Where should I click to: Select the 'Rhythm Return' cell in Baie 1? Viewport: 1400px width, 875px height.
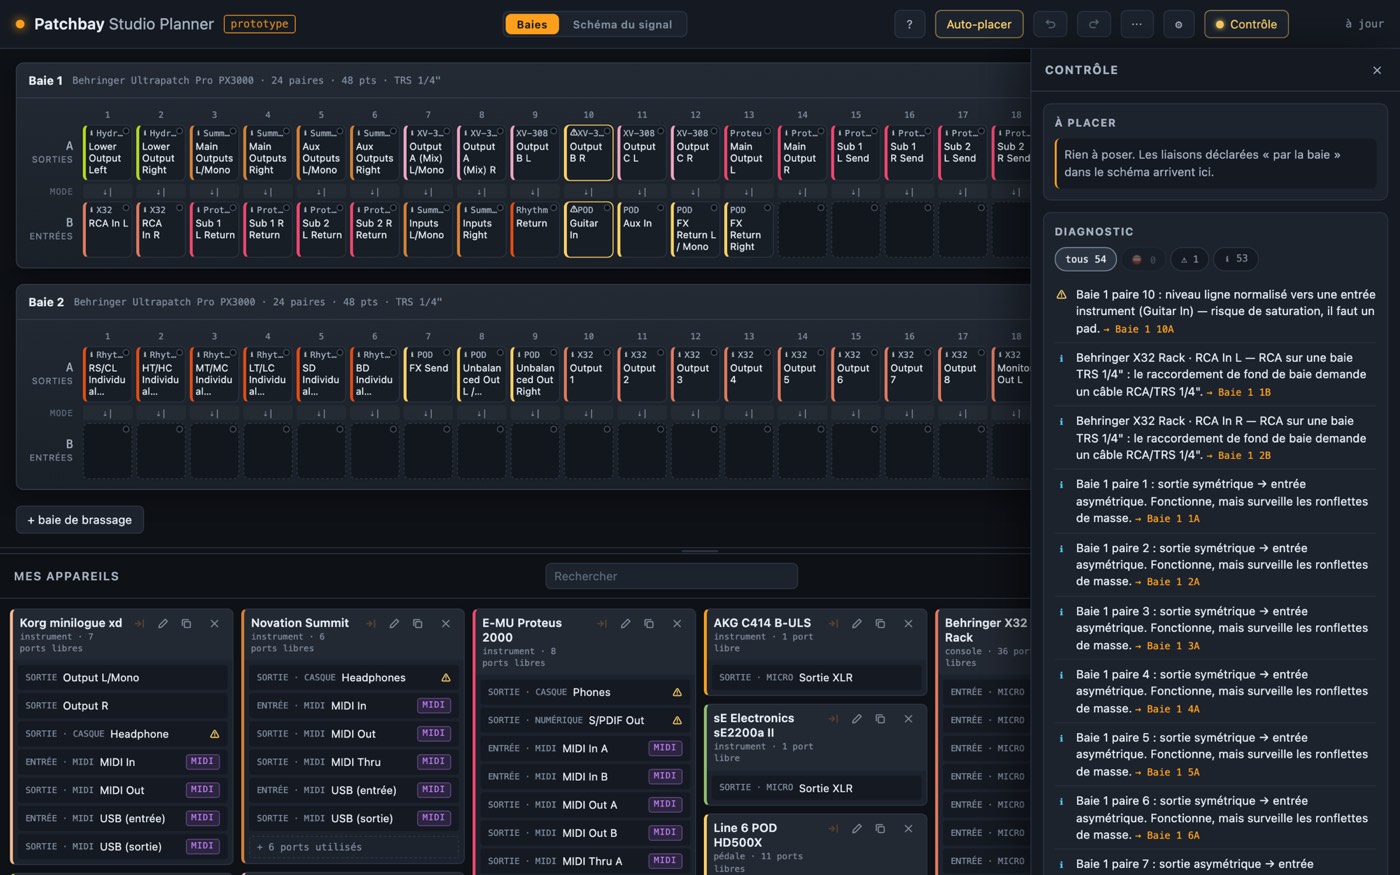(x=535, y=229)
